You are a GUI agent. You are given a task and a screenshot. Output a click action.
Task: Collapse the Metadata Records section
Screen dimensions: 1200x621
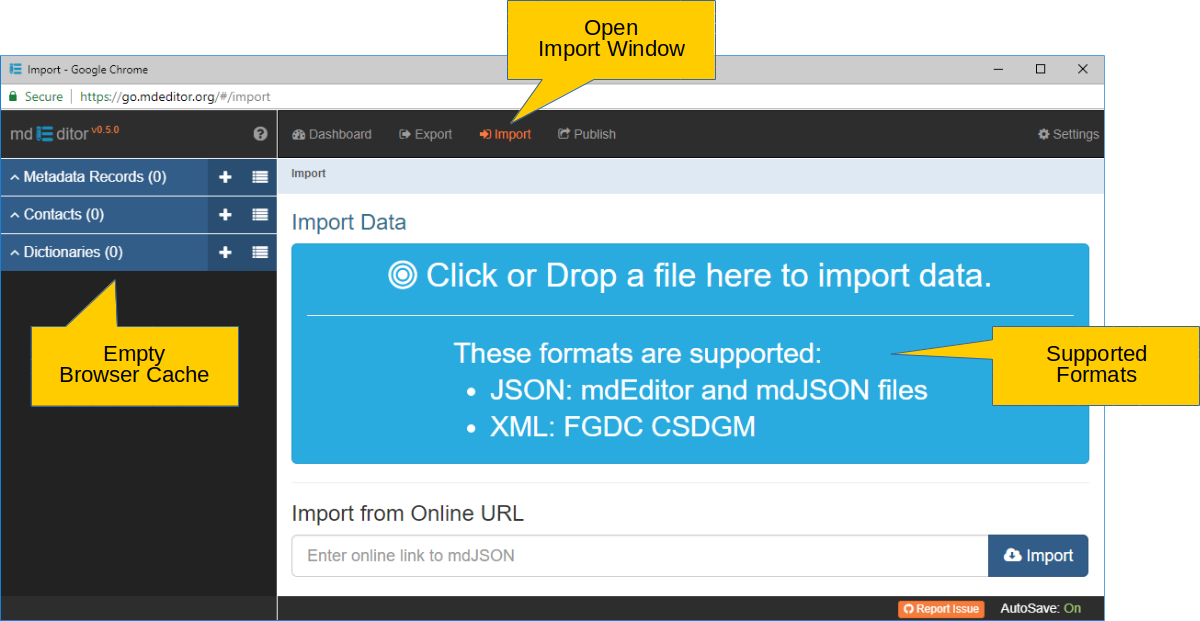pyautogui.click(x=88, y=177)
